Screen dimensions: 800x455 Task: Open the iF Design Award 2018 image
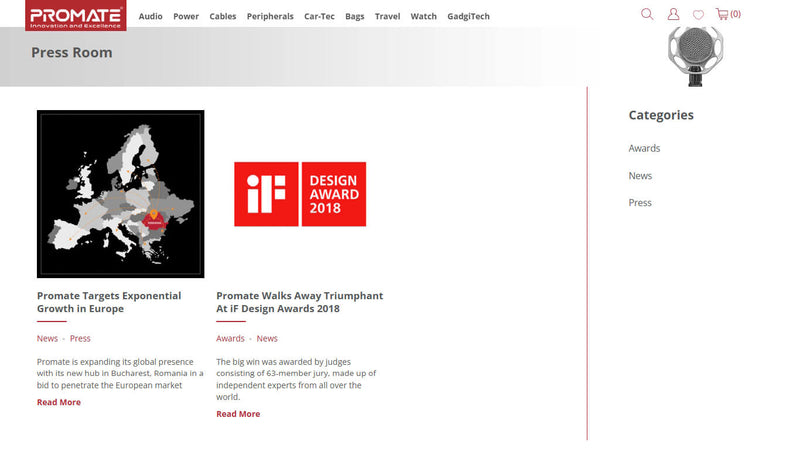300,194
